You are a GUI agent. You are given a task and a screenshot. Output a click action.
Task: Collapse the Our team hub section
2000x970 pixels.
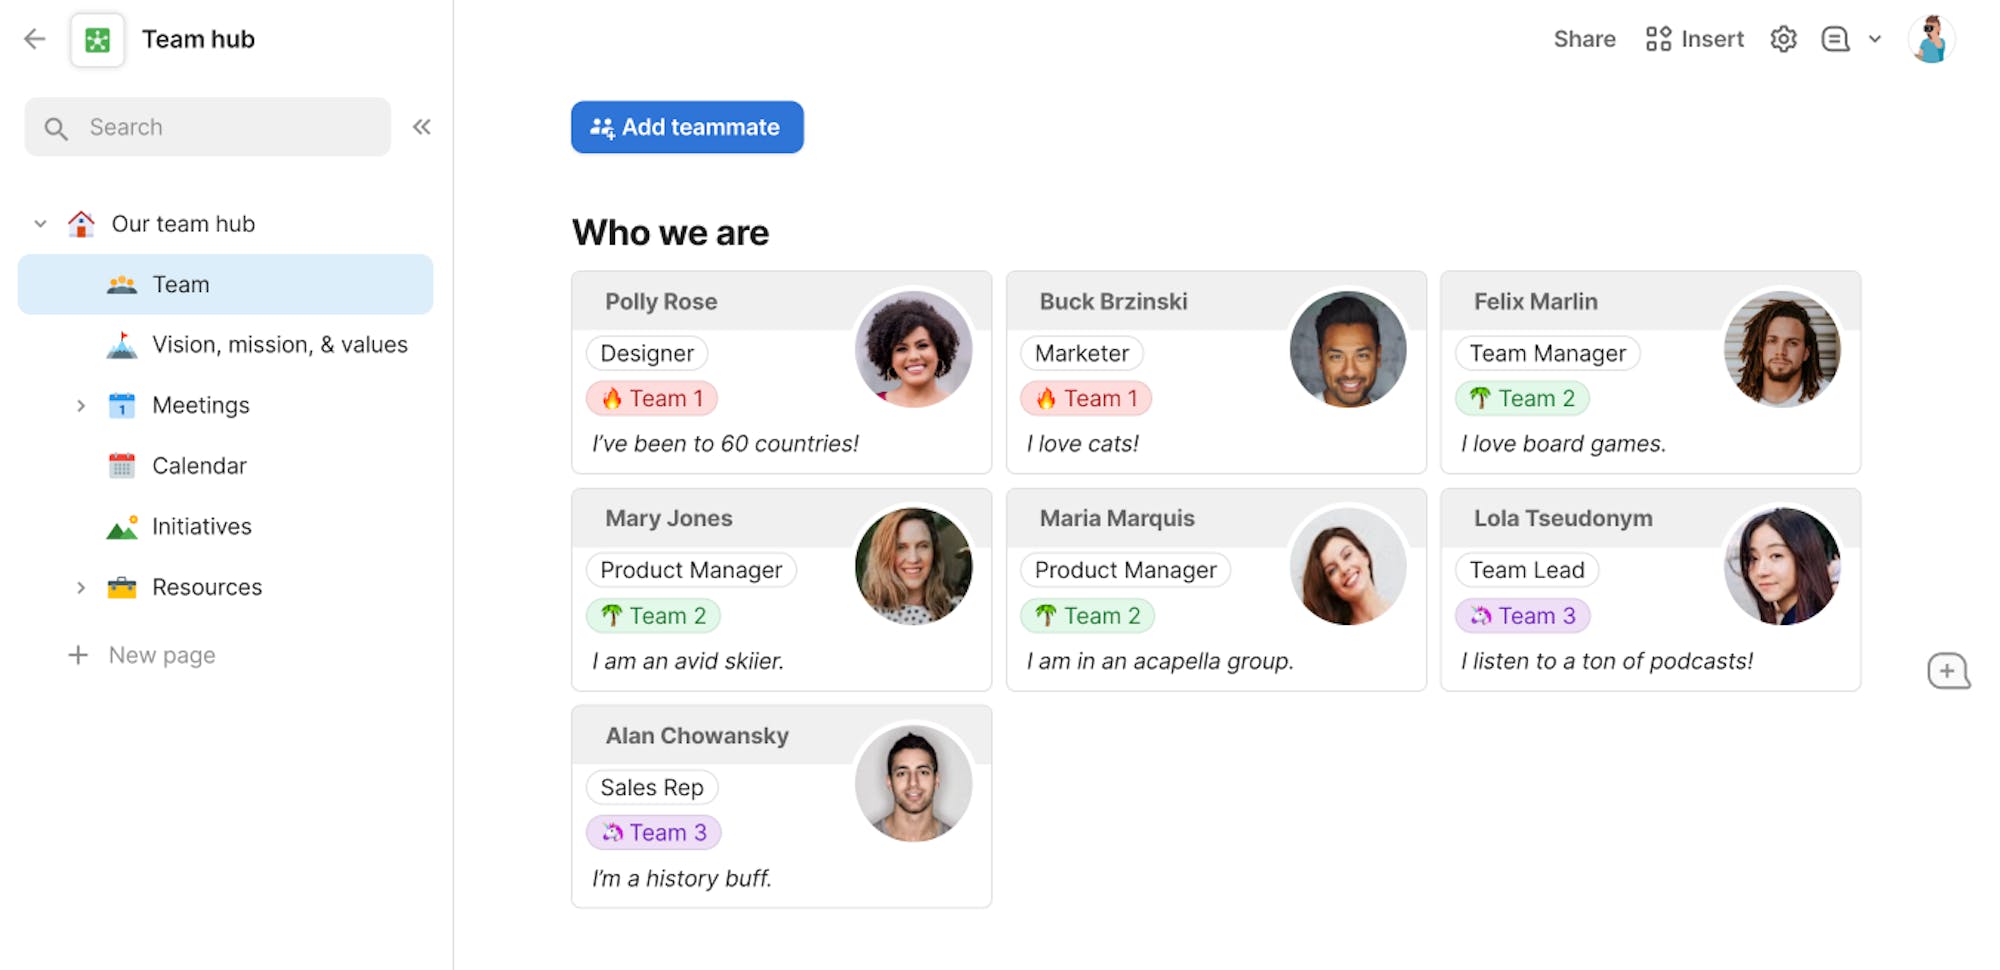(x=40, y=224)
